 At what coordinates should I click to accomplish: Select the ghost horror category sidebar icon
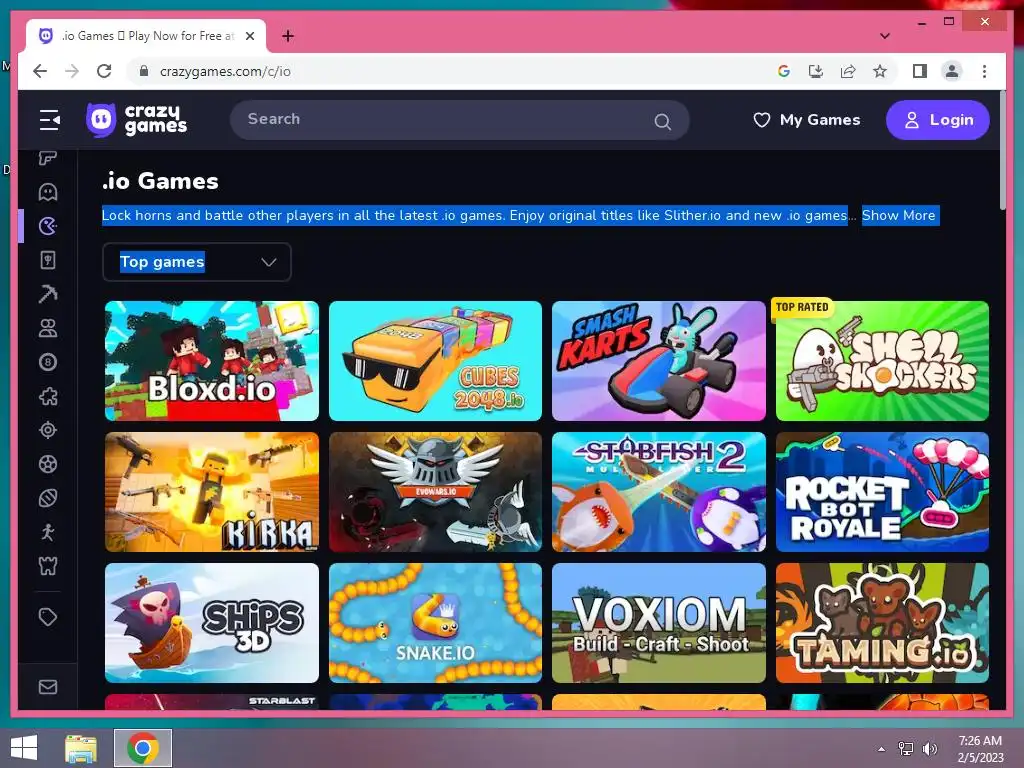48,192
